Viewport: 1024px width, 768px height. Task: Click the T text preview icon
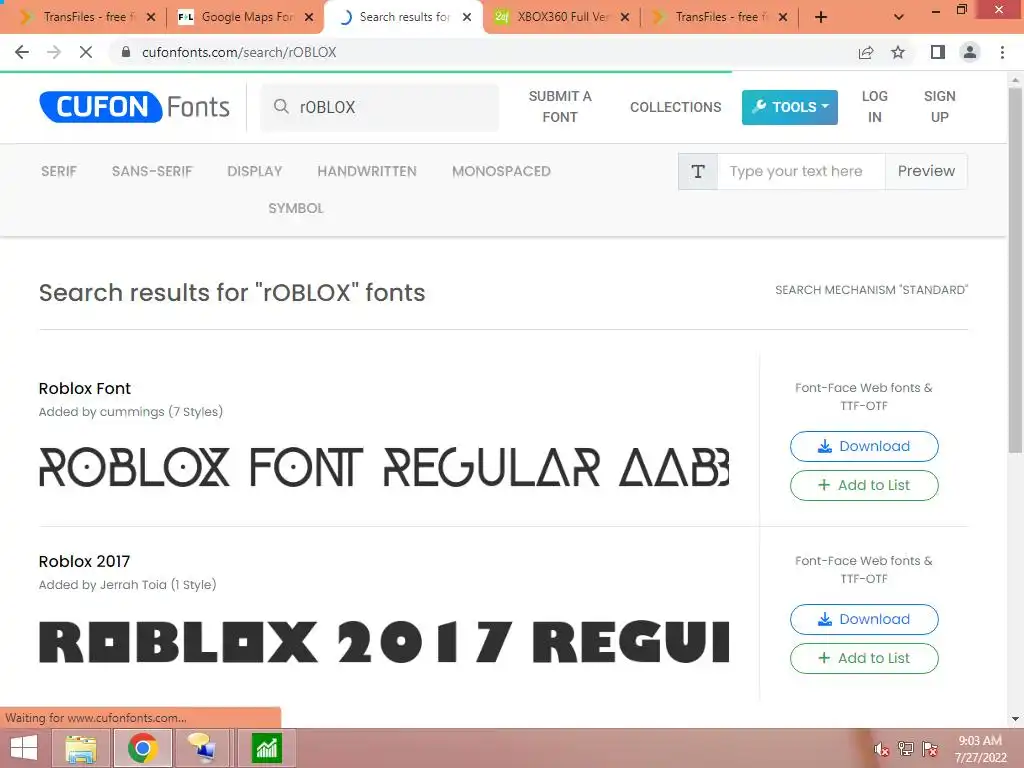pos(698,171)
